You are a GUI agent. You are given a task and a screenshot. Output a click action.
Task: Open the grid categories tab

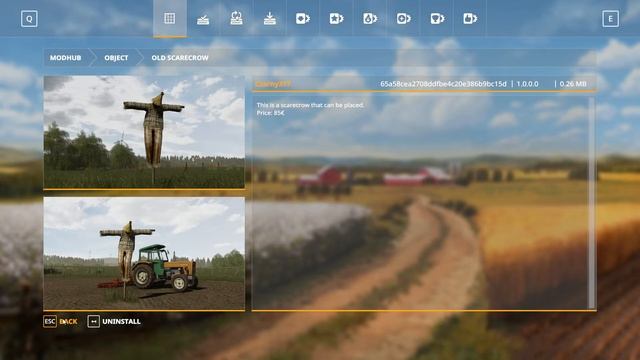tap(170, 18)
